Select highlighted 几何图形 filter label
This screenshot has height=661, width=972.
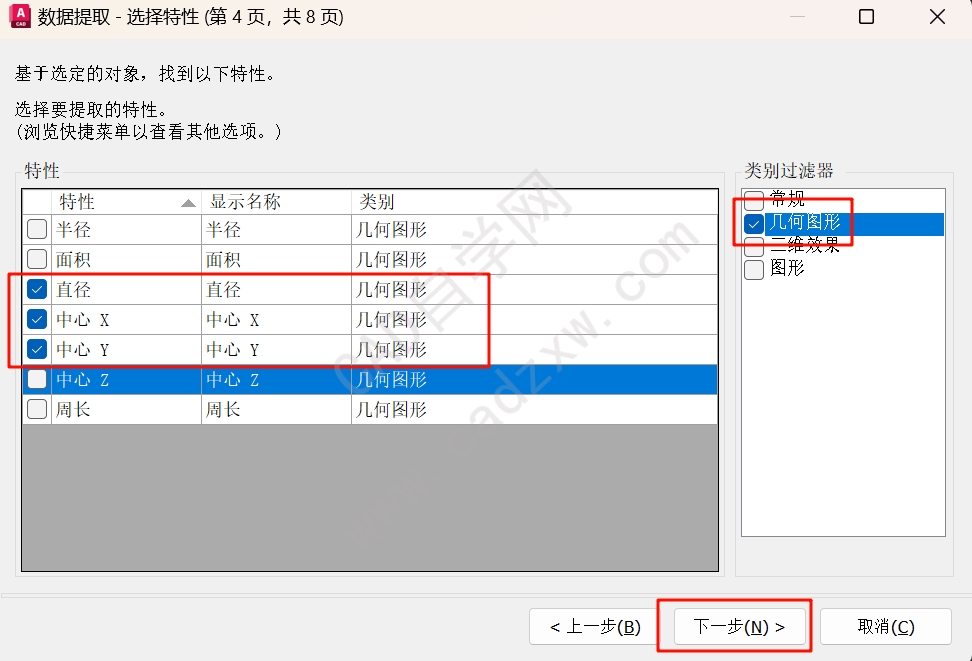[x=805, y=222]
